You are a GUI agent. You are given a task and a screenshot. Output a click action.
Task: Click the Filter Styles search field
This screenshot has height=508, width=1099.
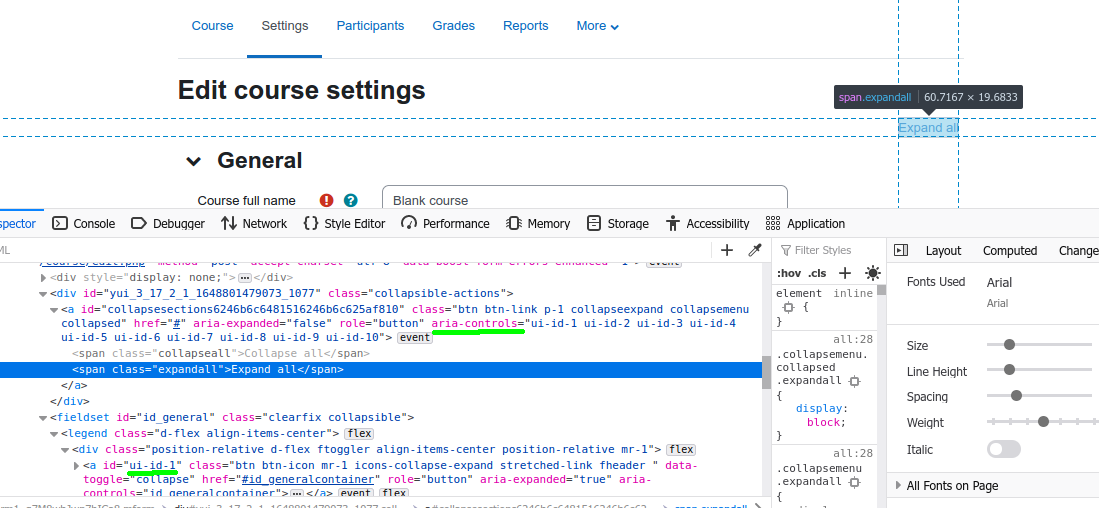pos(828,250)
